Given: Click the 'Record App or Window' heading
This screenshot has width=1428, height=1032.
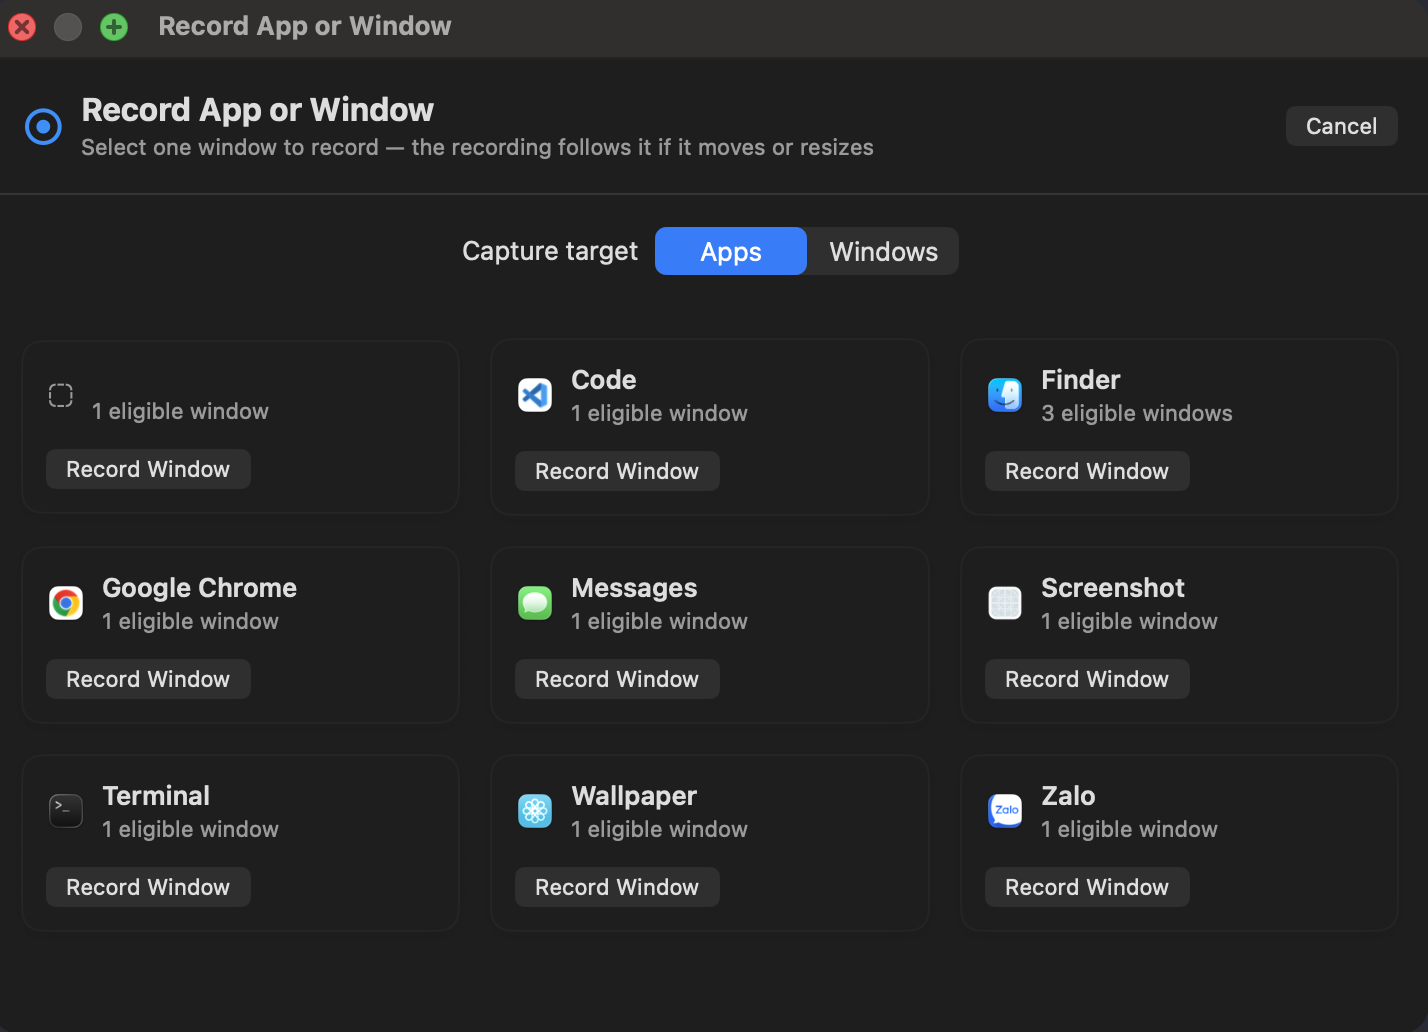Looking at the screenshot, I should click(x=257, y=109).
